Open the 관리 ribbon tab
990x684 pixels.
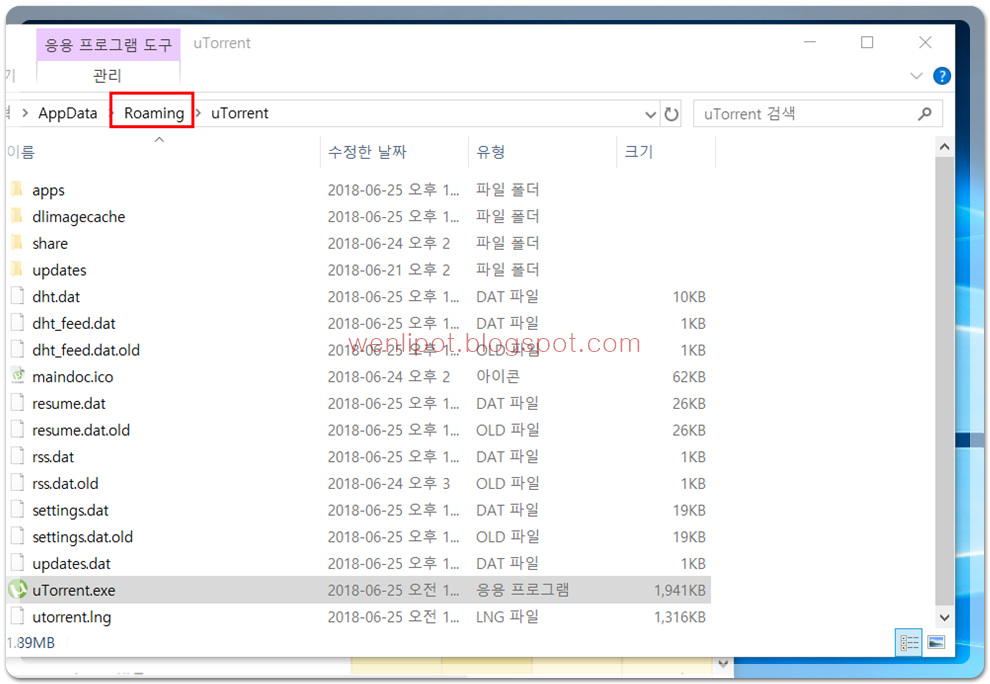pos(107,76)
